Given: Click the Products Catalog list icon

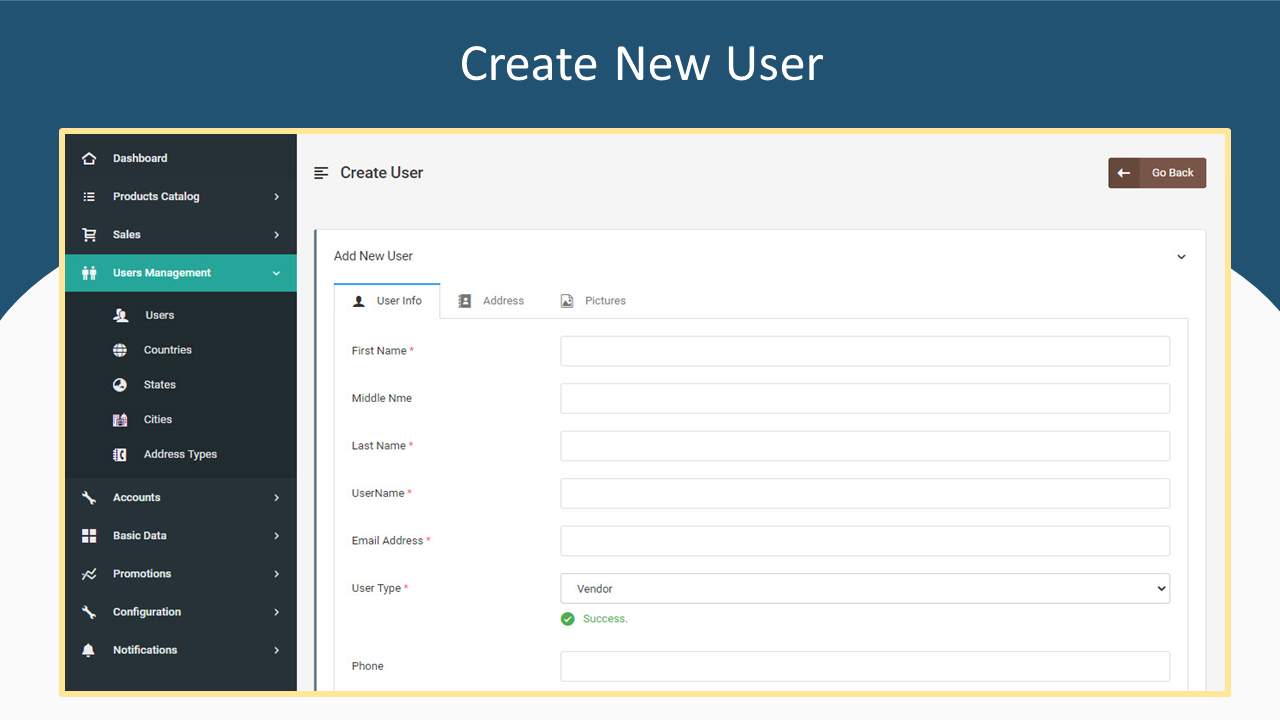Looking at the screenshot, I should pyautogui.click(x=89, y=197).
